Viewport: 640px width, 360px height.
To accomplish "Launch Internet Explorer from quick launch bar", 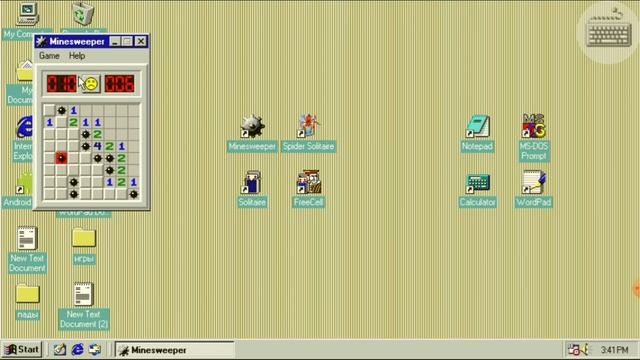I will point(78,350).
